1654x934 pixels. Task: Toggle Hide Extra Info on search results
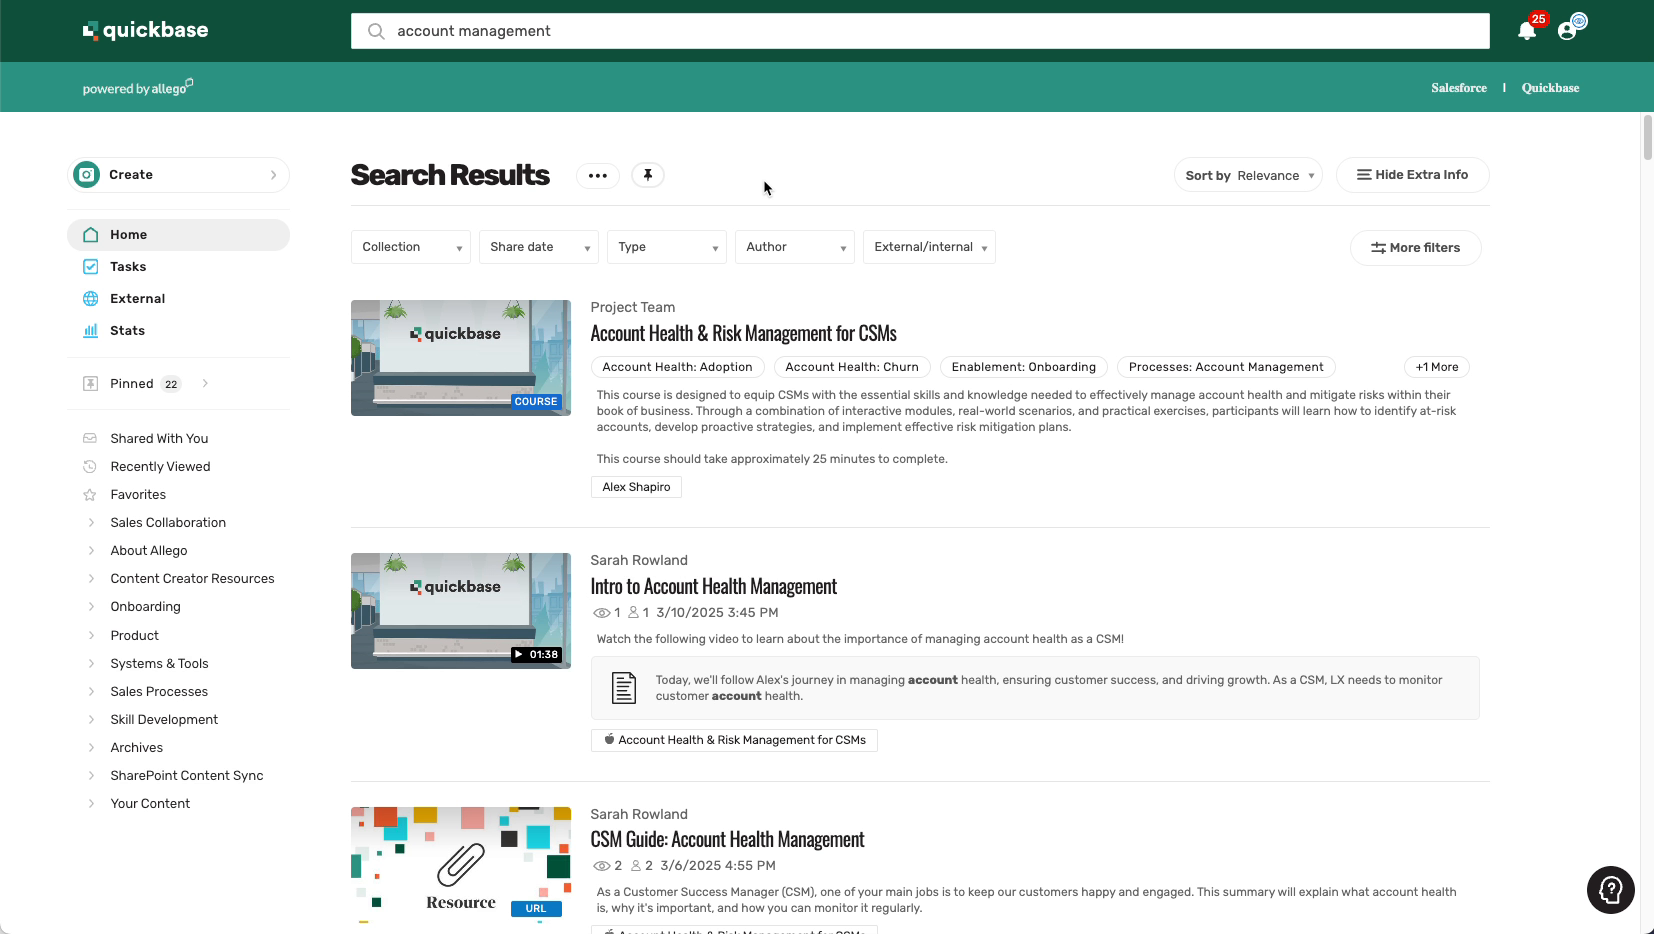[1413, 174]
